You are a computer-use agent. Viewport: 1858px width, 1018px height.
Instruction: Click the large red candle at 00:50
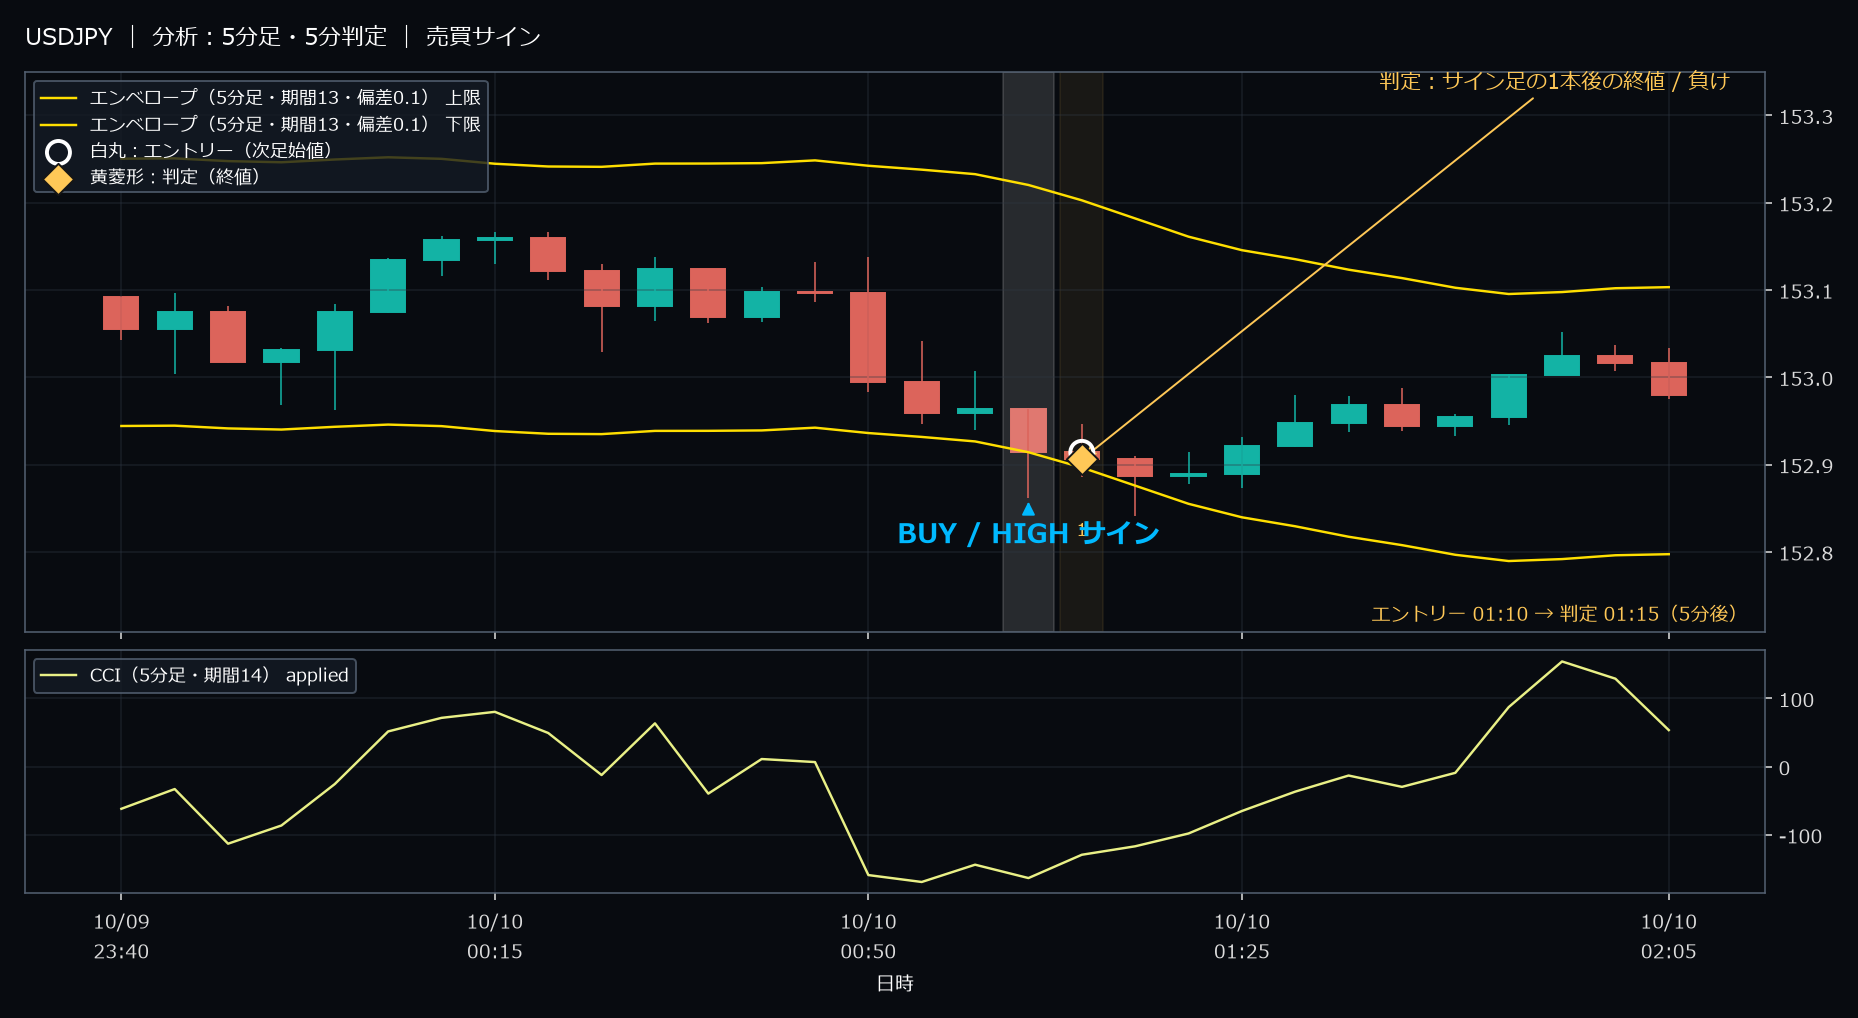click(x=868, y=337)
